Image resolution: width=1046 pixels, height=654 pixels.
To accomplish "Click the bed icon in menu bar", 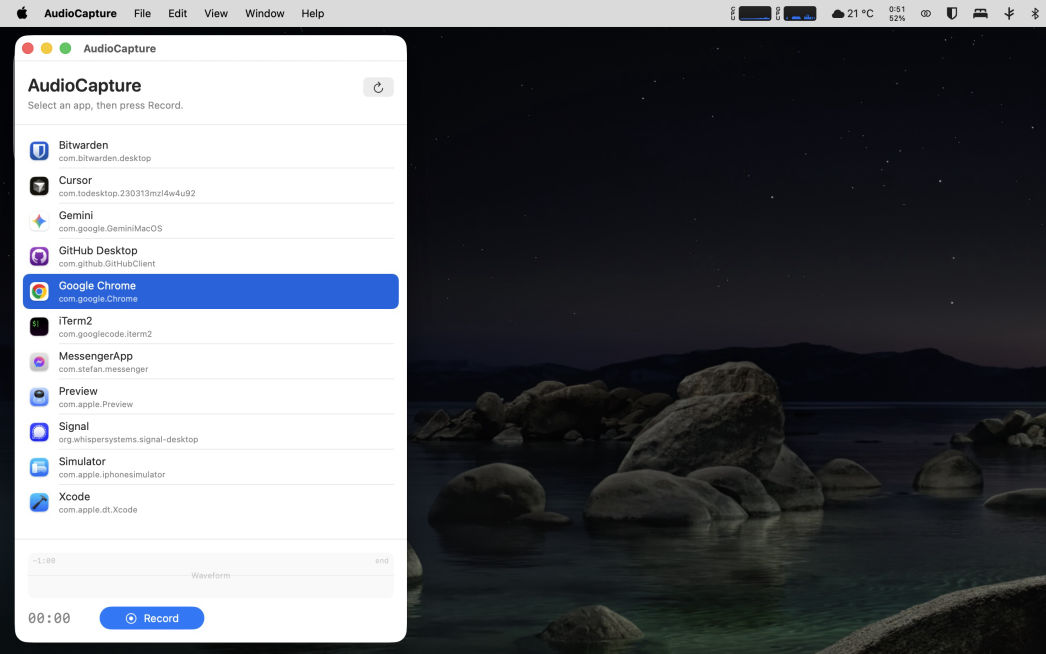I will point(980,13).
